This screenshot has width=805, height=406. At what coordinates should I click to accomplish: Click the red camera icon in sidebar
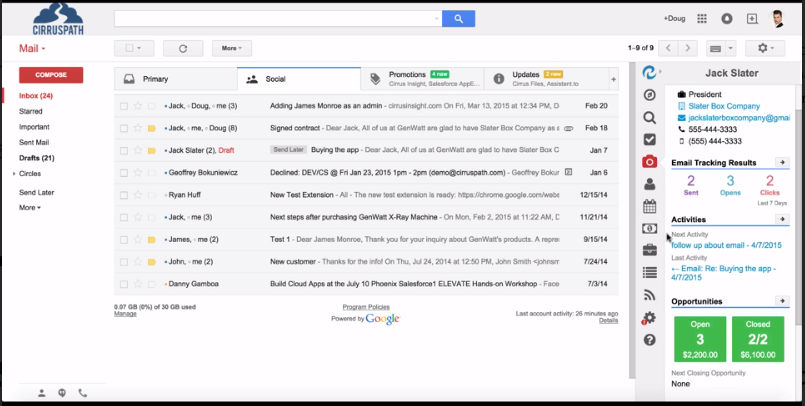pos(649,162)
